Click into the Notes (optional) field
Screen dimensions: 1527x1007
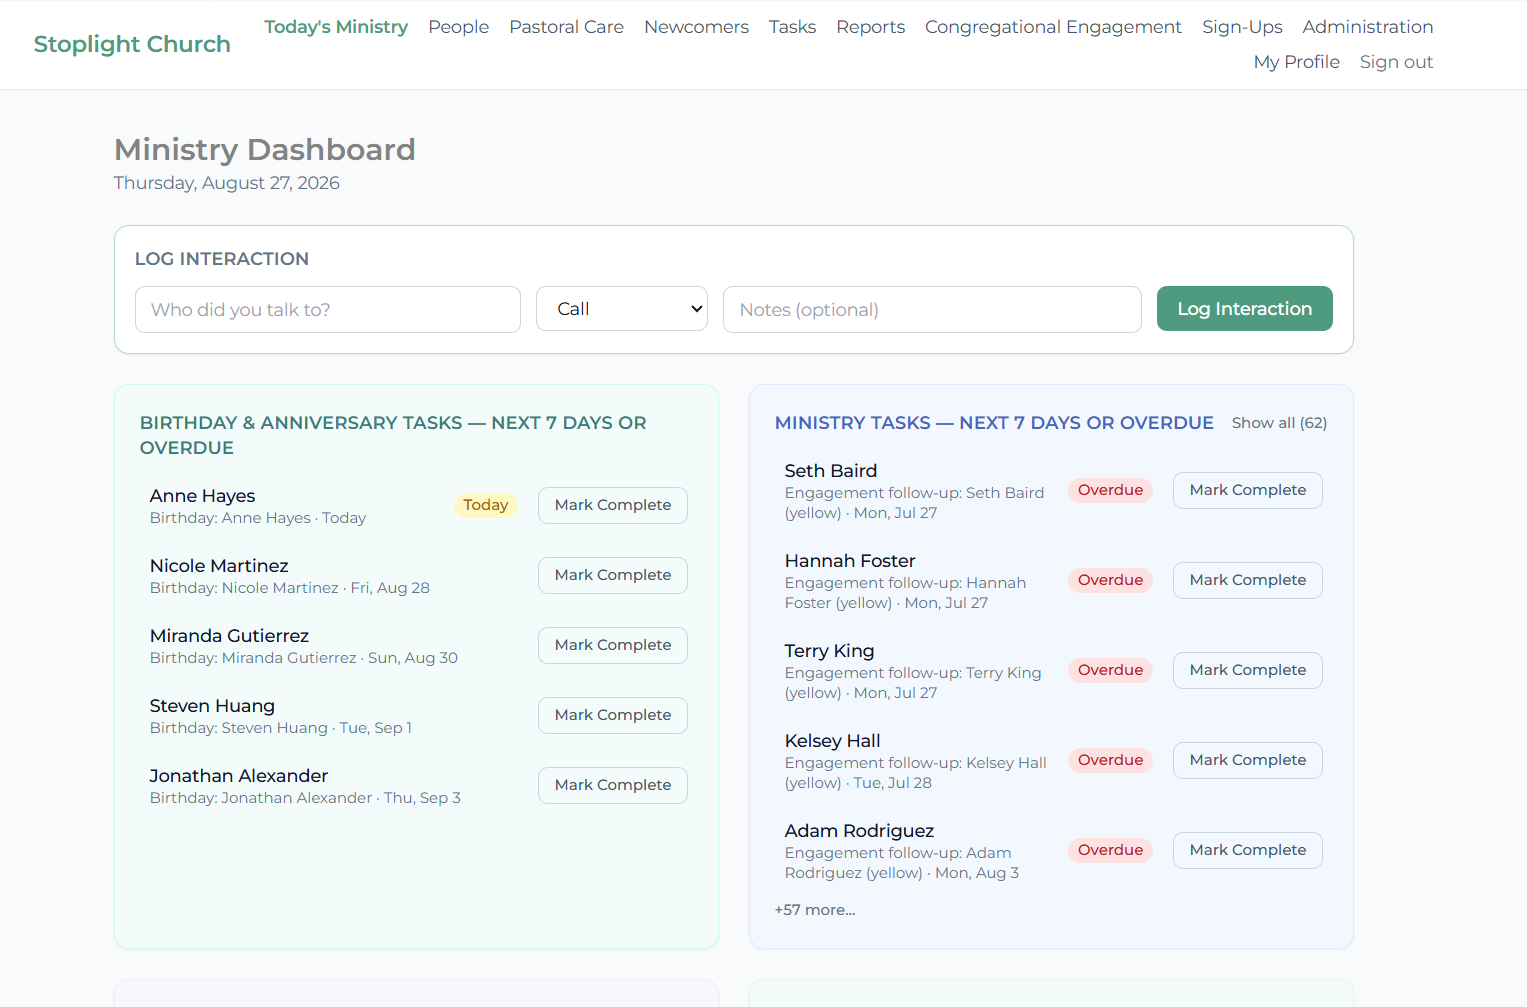click(x=932, y=309)
